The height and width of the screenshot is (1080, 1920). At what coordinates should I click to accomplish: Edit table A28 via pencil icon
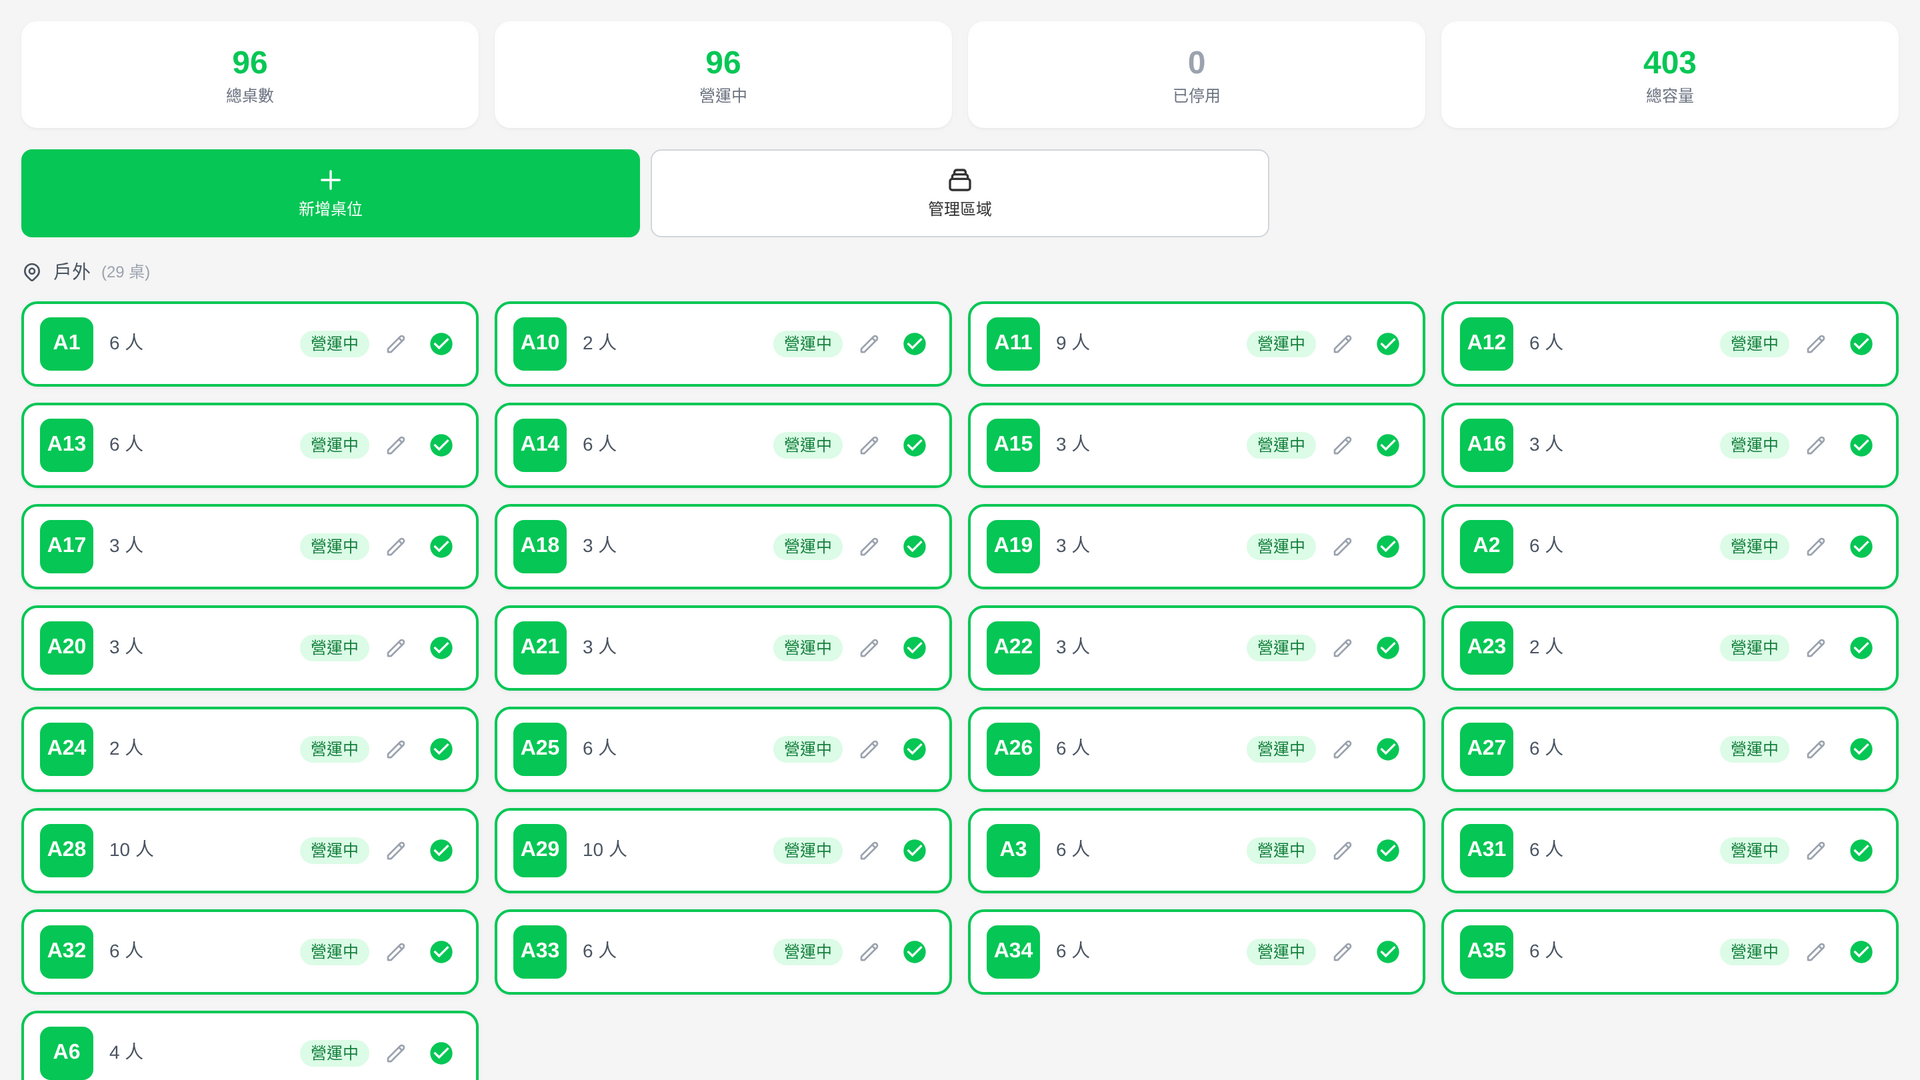click(396, 850)
